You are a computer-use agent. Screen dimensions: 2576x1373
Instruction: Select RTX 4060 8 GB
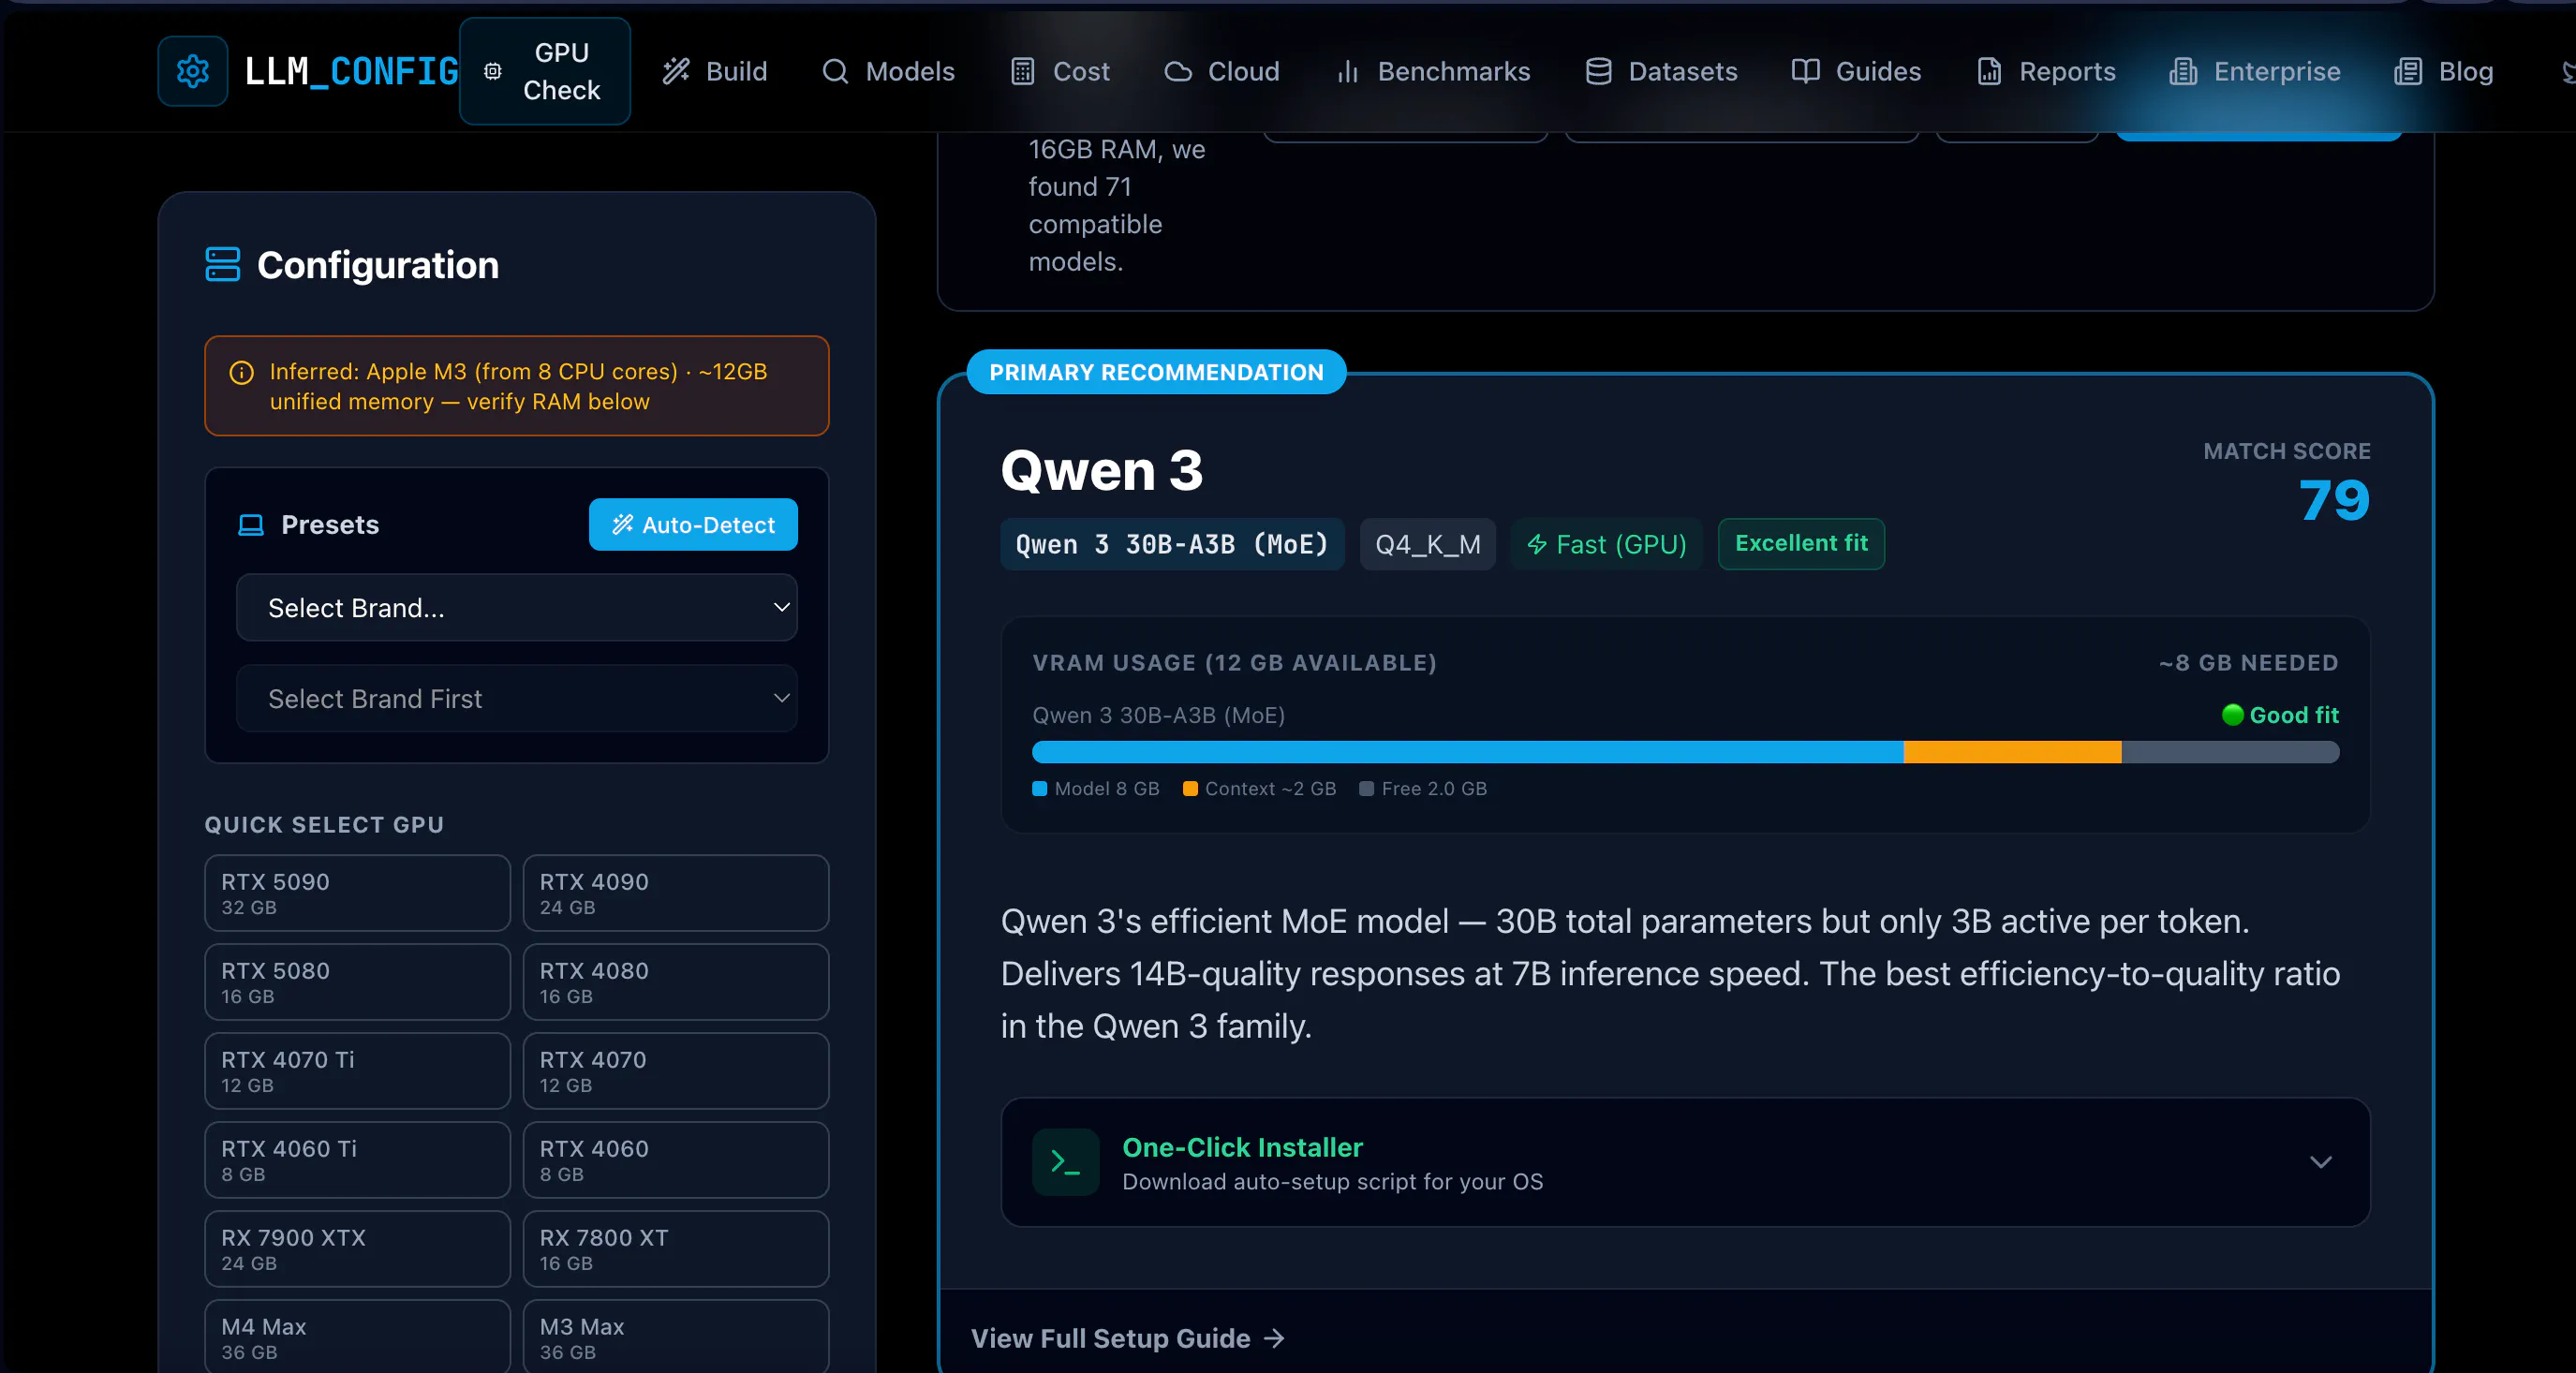676,1160
